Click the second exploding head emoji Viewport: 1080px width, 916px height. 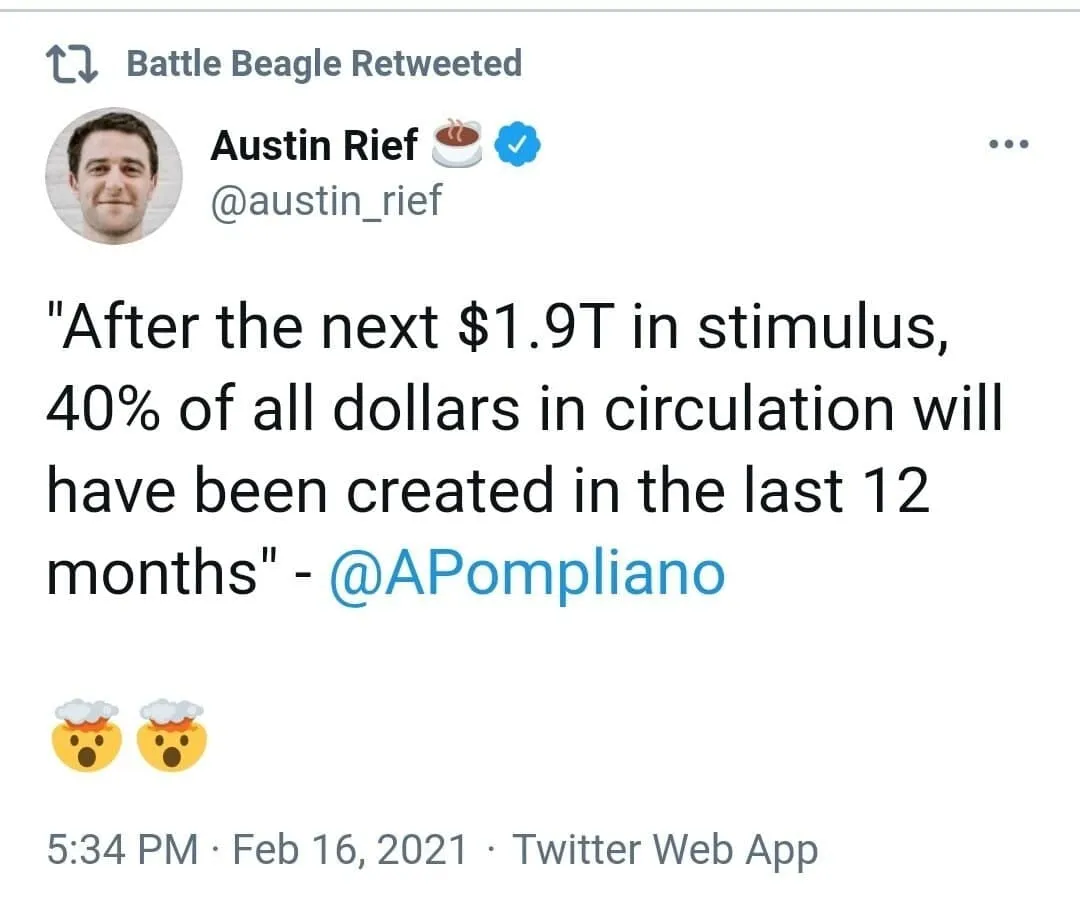172,735
